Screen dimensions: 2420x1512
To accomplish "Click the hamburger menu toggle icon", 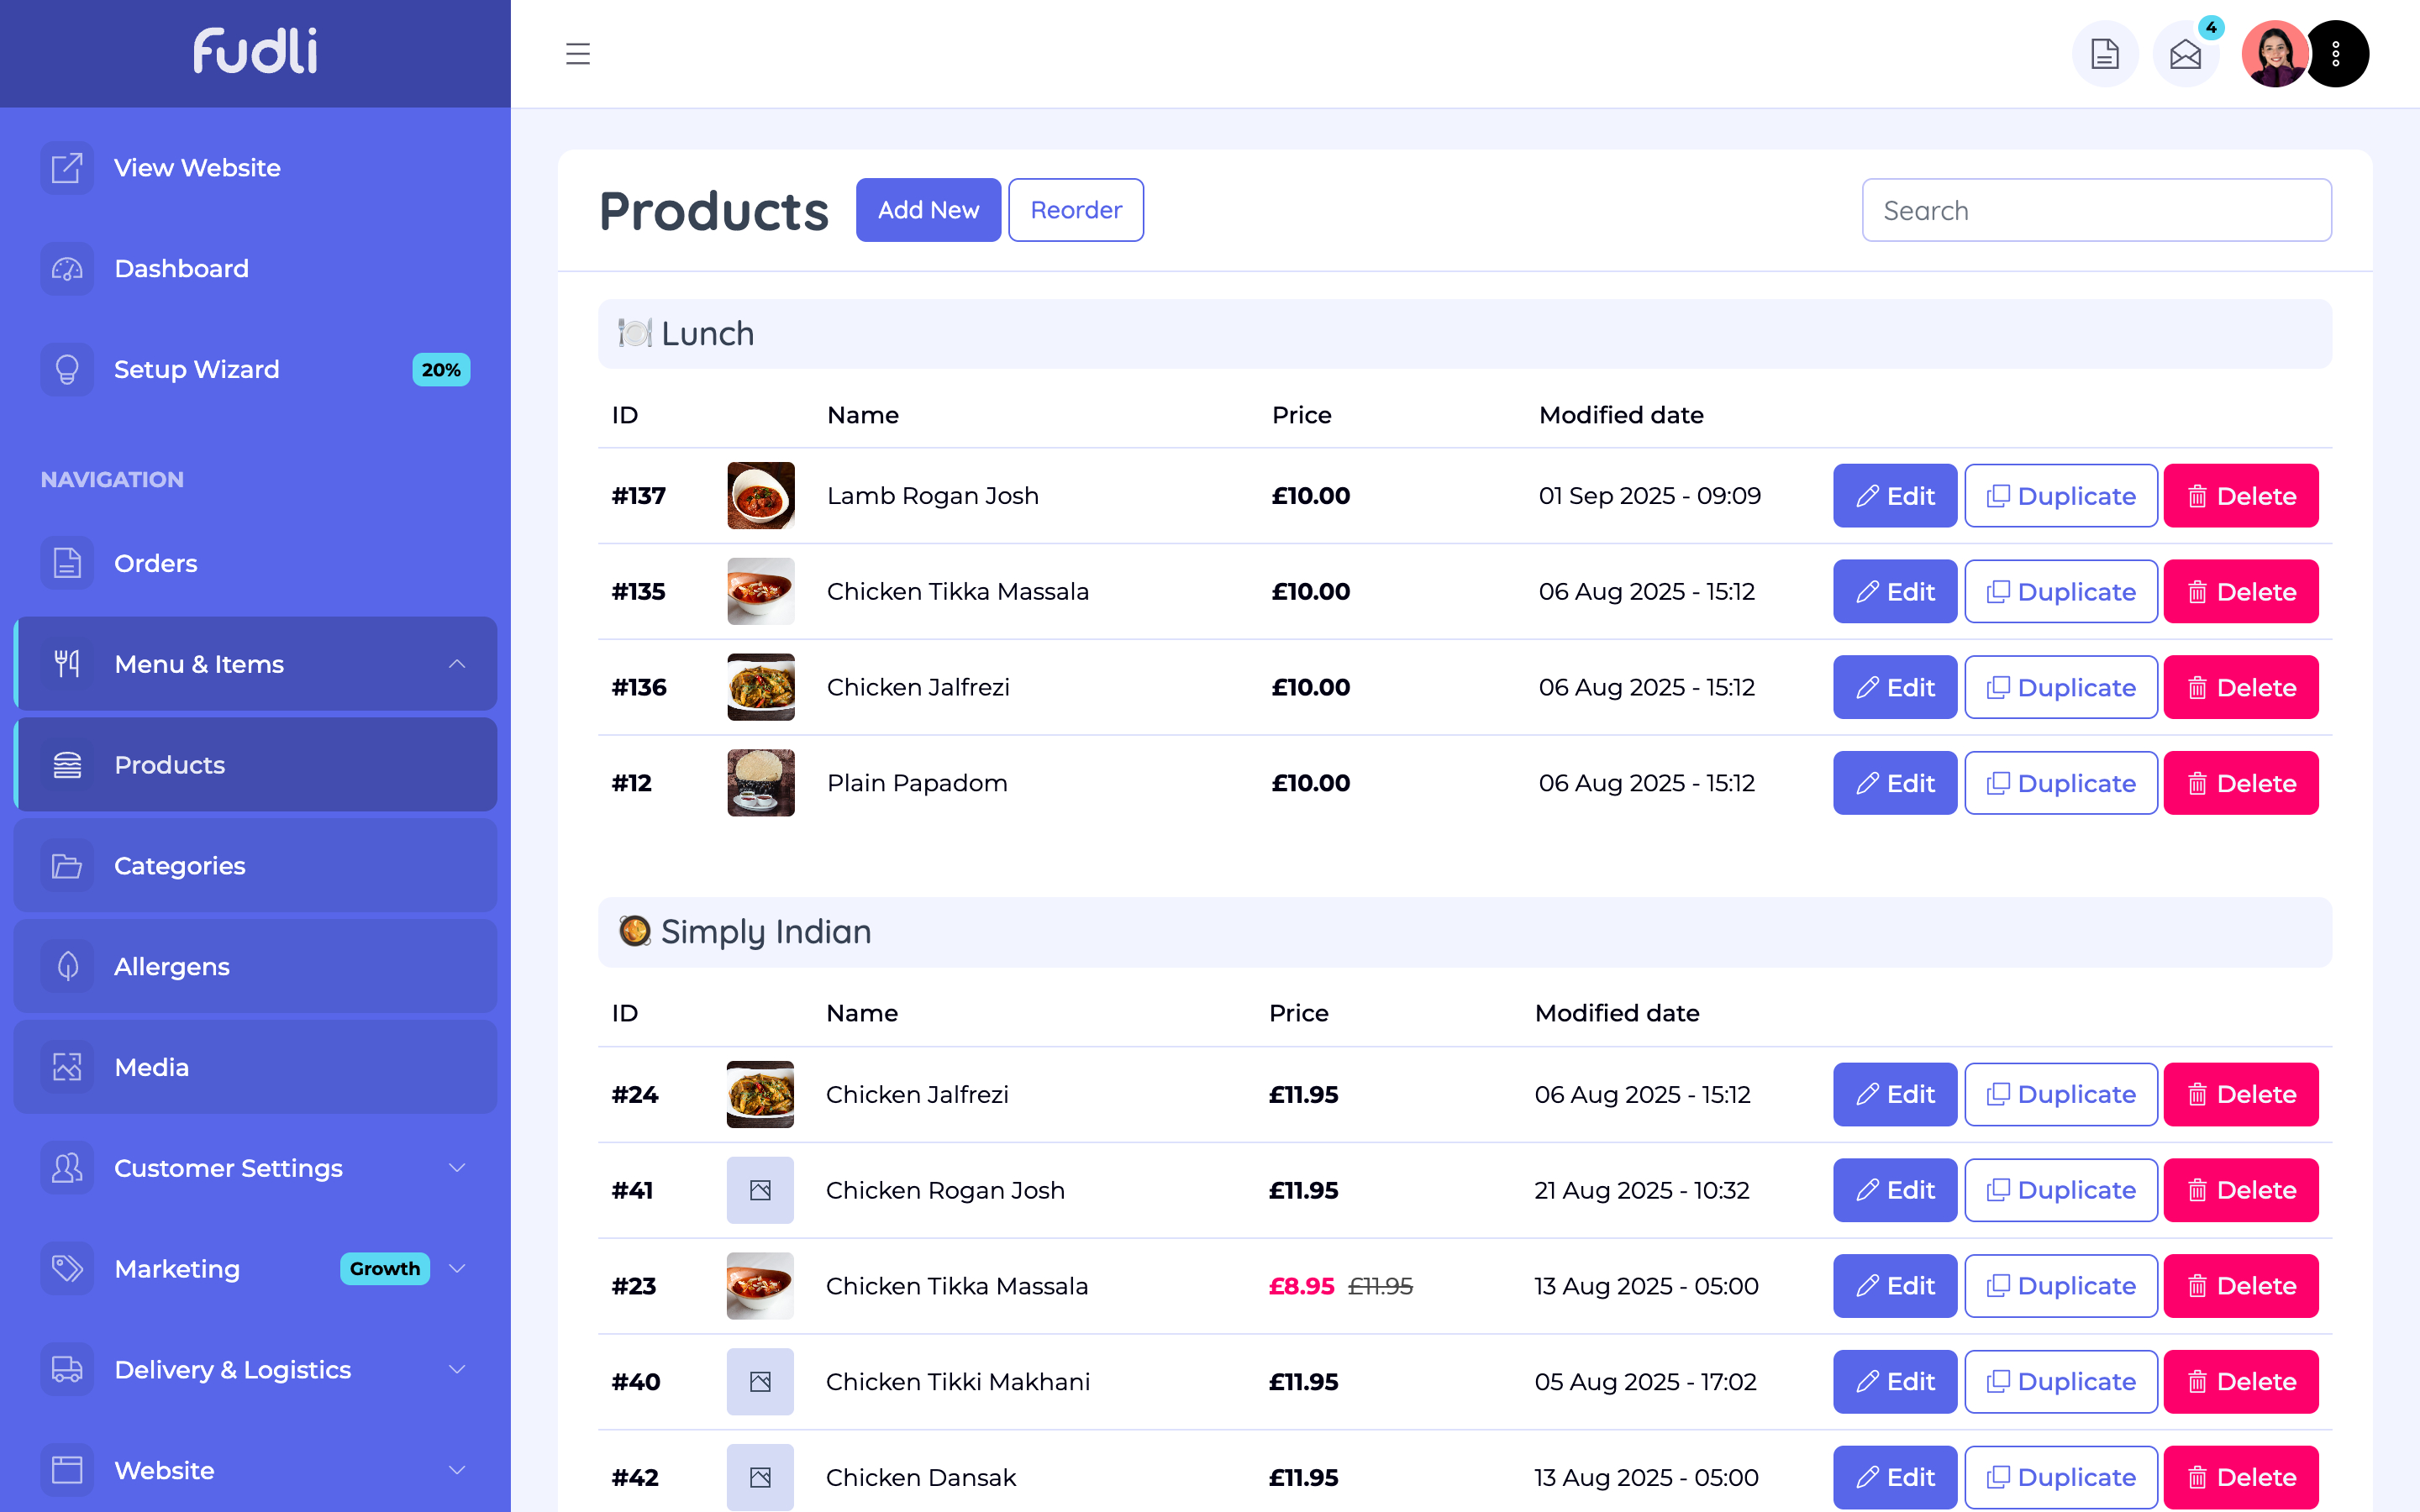I will [578, 54].
